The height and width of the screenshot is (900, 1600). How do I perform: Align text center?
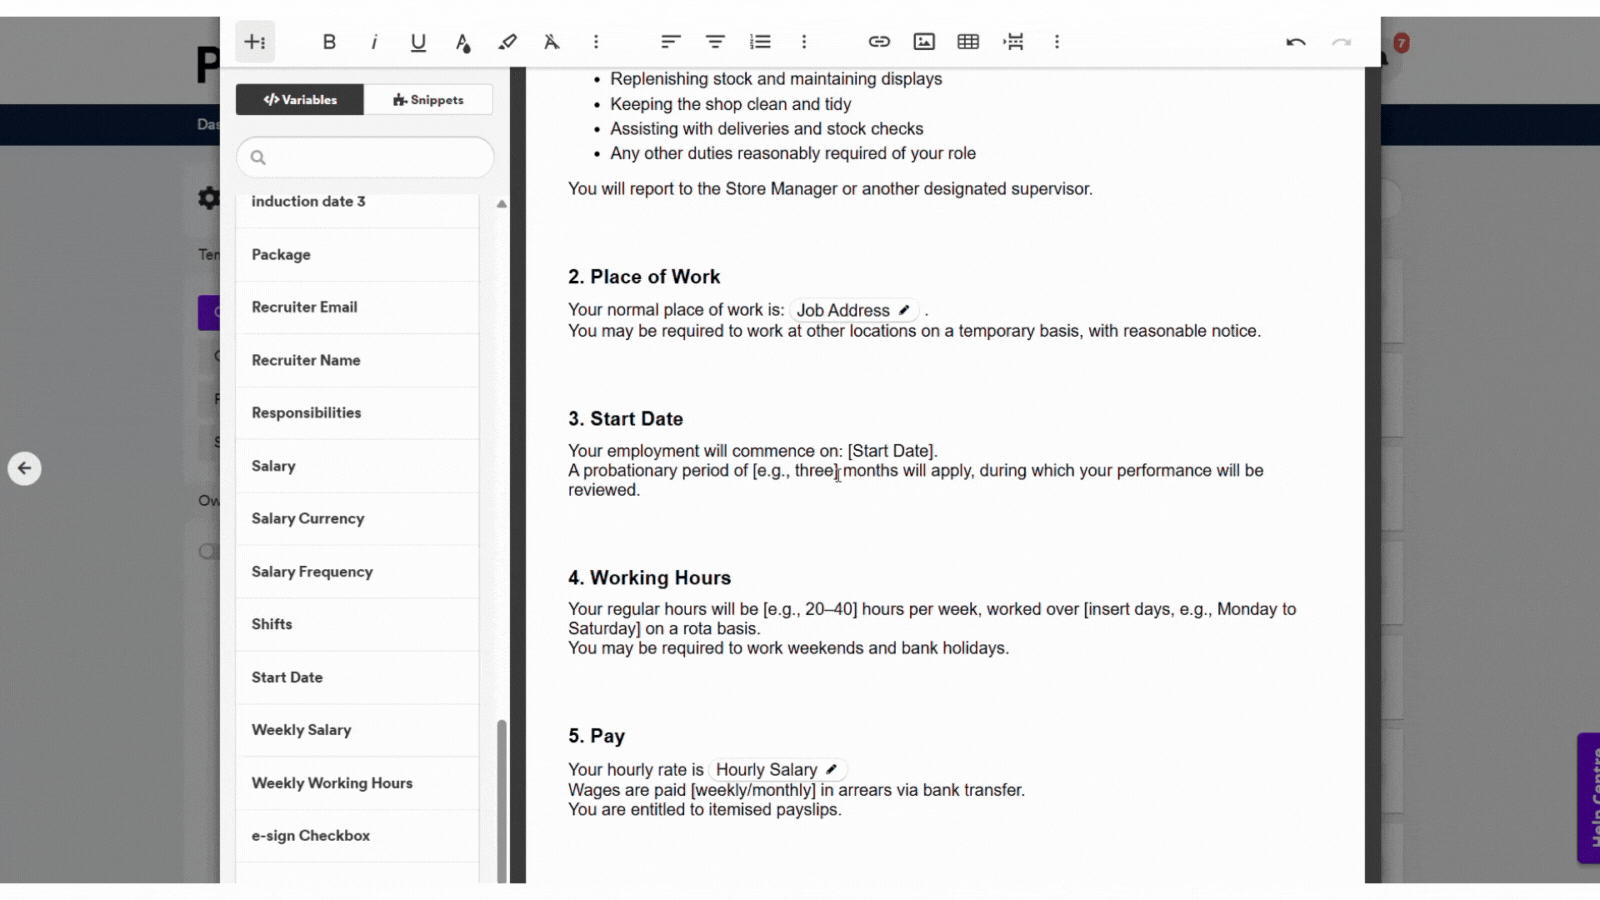point(715,42)
